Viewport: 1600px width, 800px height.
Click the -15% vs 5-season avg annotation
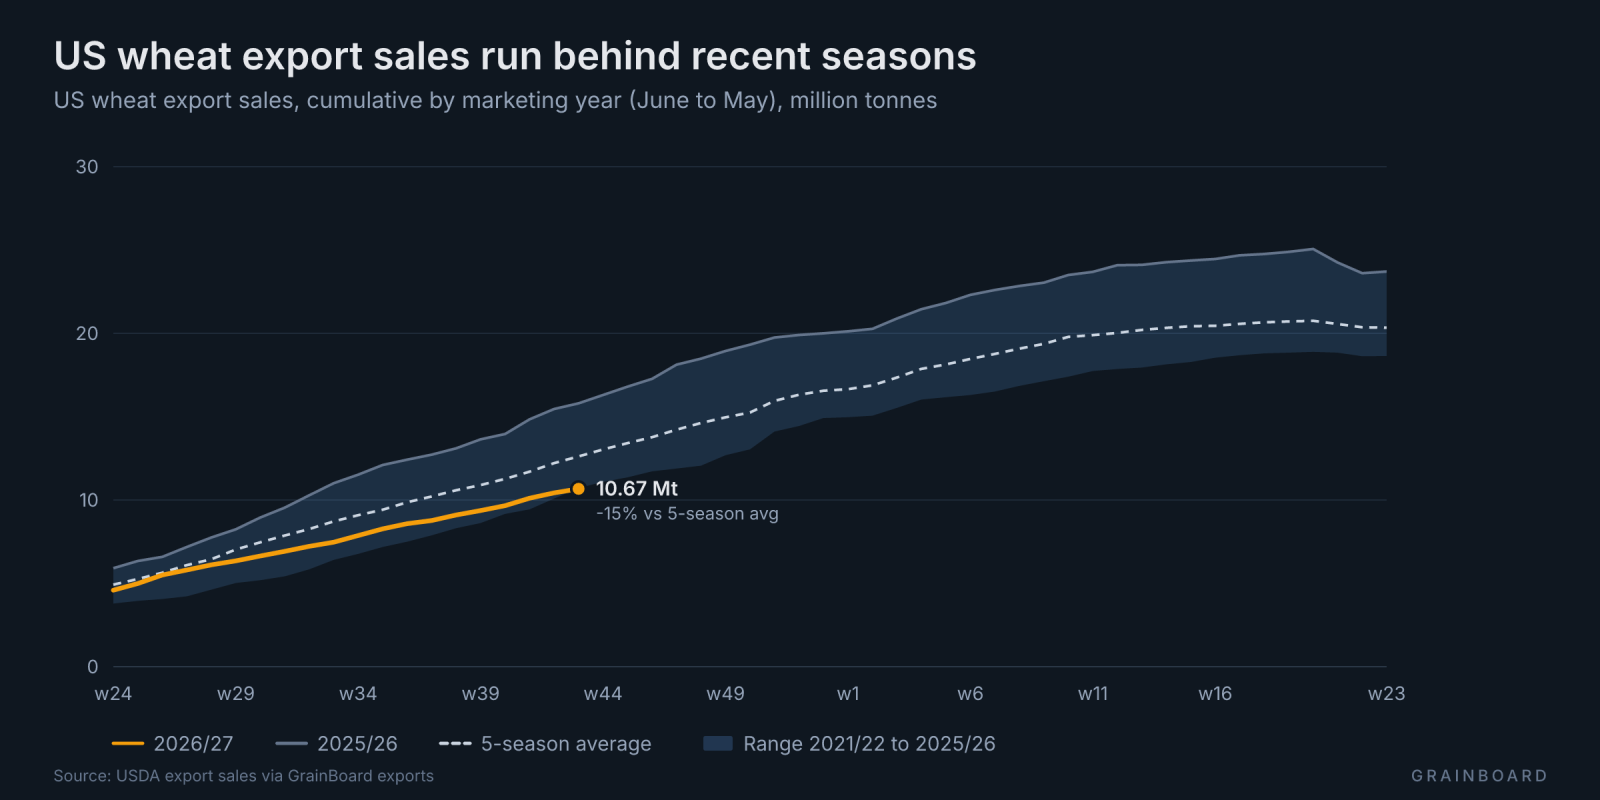click(687, 514)
